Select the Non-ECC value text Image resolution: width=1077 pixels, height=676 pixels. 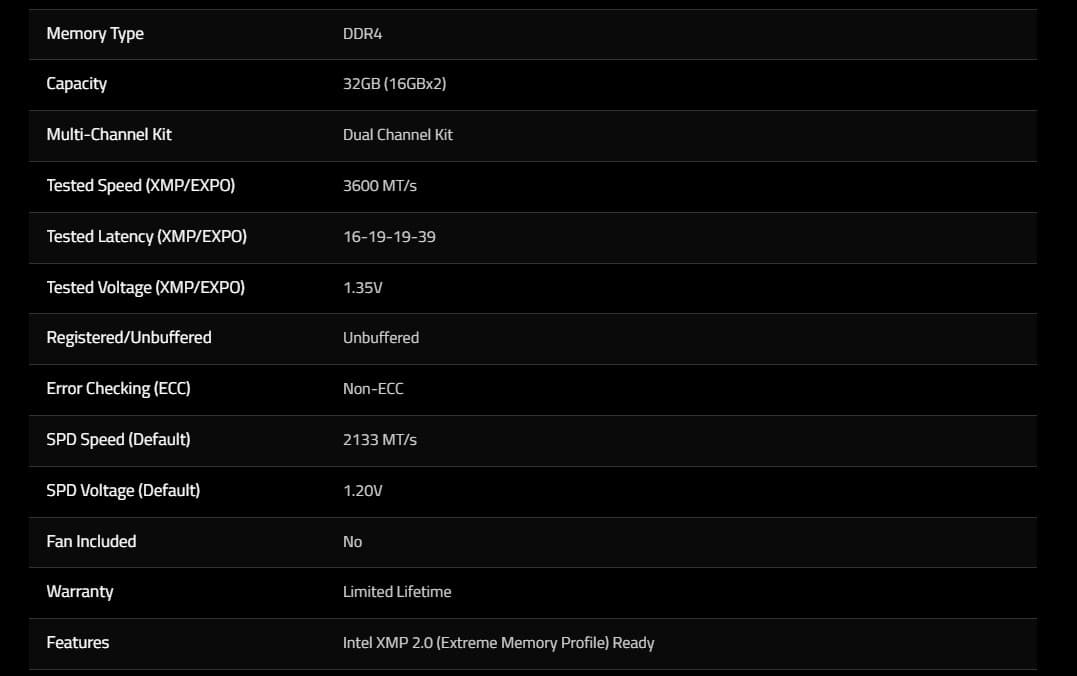coord(373,389)
